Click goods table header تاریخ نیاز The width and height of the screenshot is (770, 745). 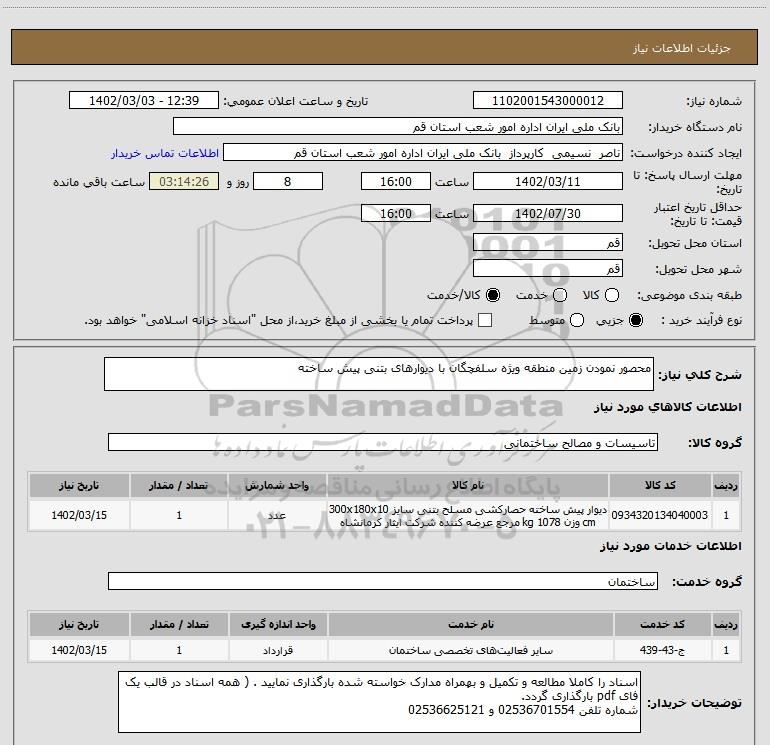(x=79, y=485)
